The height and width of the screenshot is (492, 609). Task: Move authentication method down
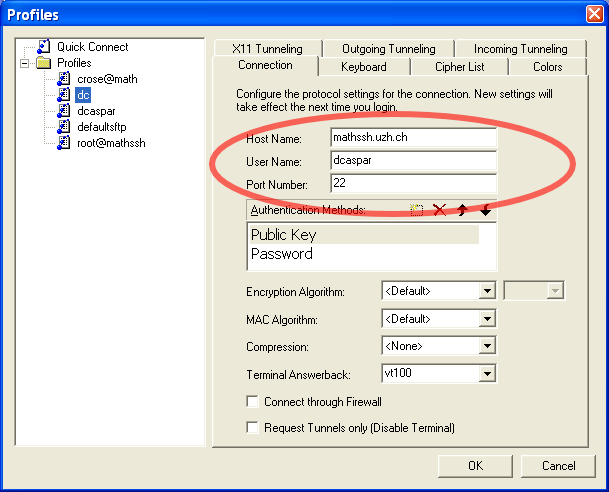point(485,210)
